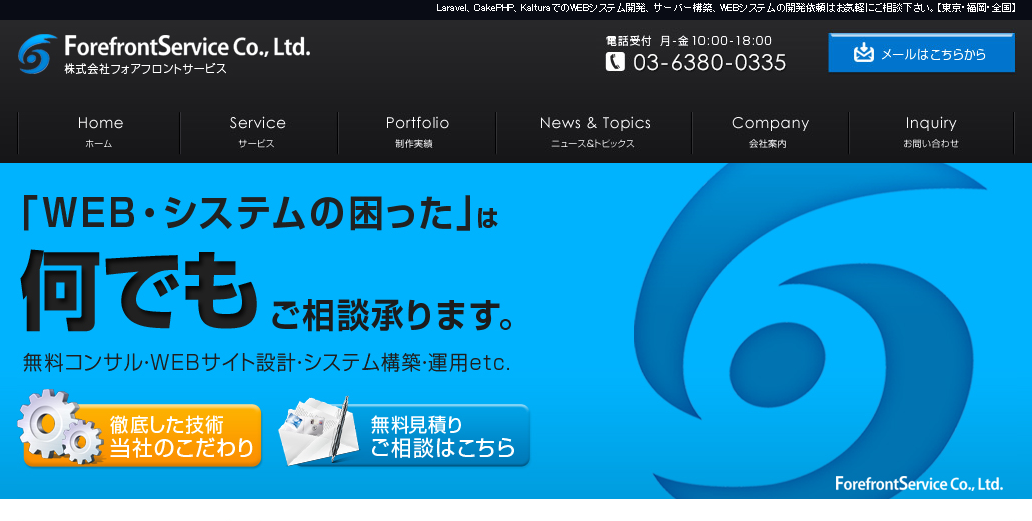Click the 電話受付 月-金 10:00-18:00 text
This screenshot has width=1032, height=521.
pyautogui.click(x=688, y=41)
